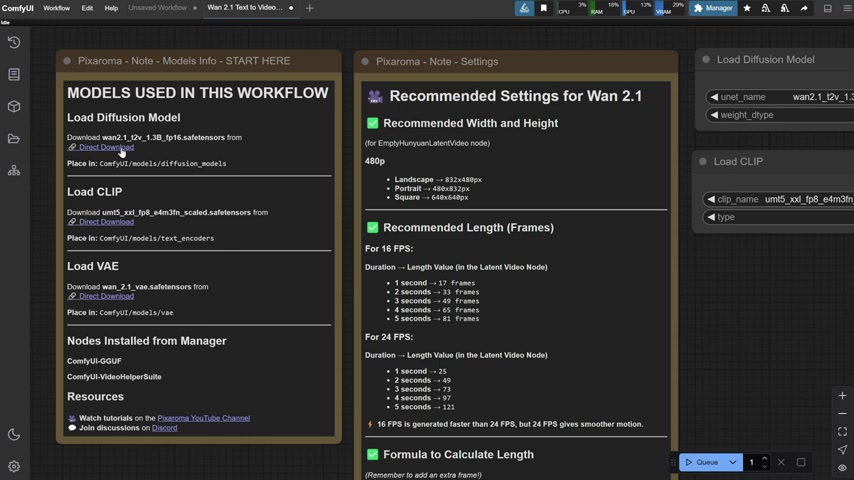This screenshot has width=854, height=480.
Task: Open Settings via the gear icon
Action: (14, 466)
